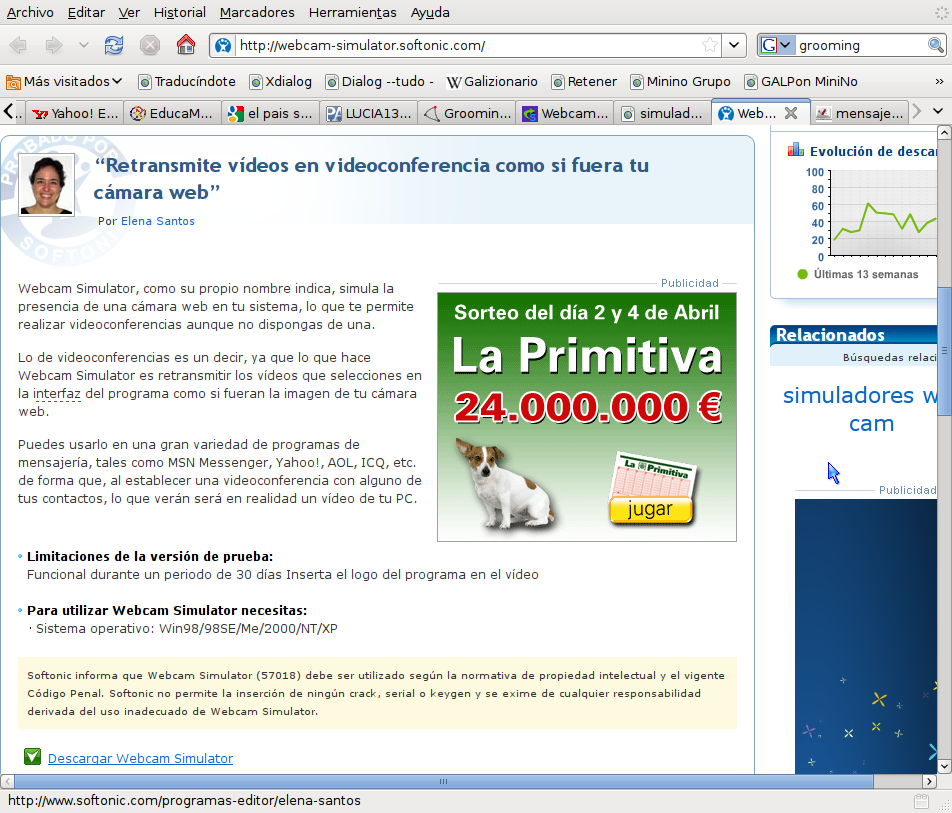Open the back/forward history dropdown arrow
952x813 pixels.
84,46
